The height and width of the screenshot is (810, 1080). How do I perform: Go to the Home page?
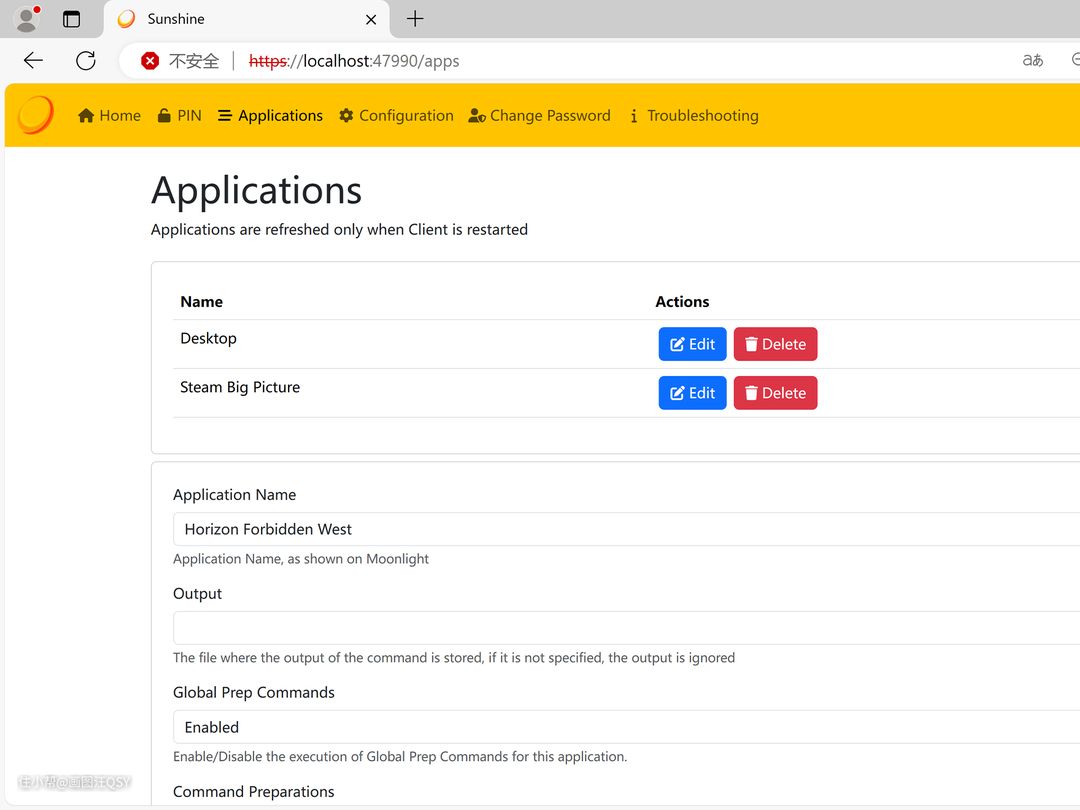click(110, 116)
